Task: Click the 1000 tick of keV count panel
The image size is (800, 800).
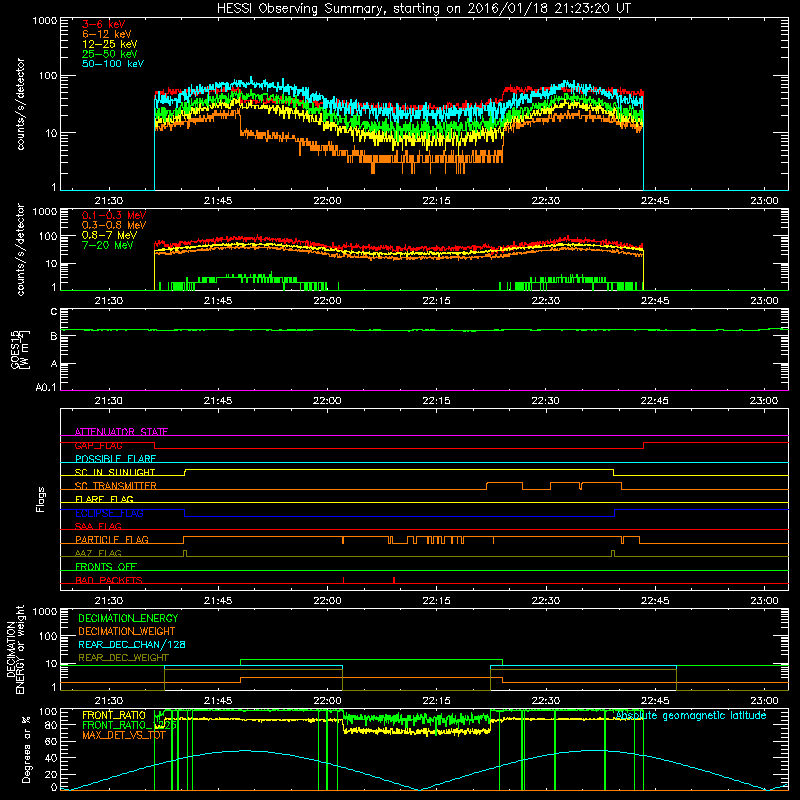Action: click(x=45, y=21)
